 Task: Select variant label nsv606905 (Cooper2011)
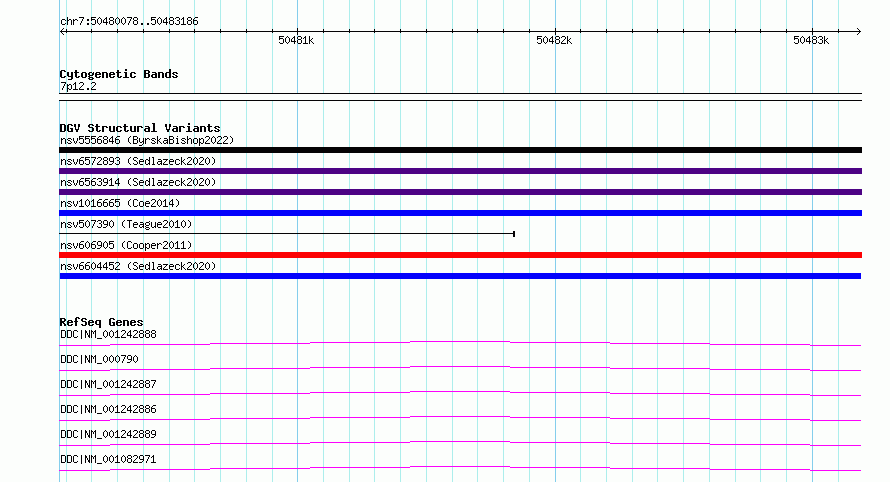pyautogui.click(x=126, y=245)
